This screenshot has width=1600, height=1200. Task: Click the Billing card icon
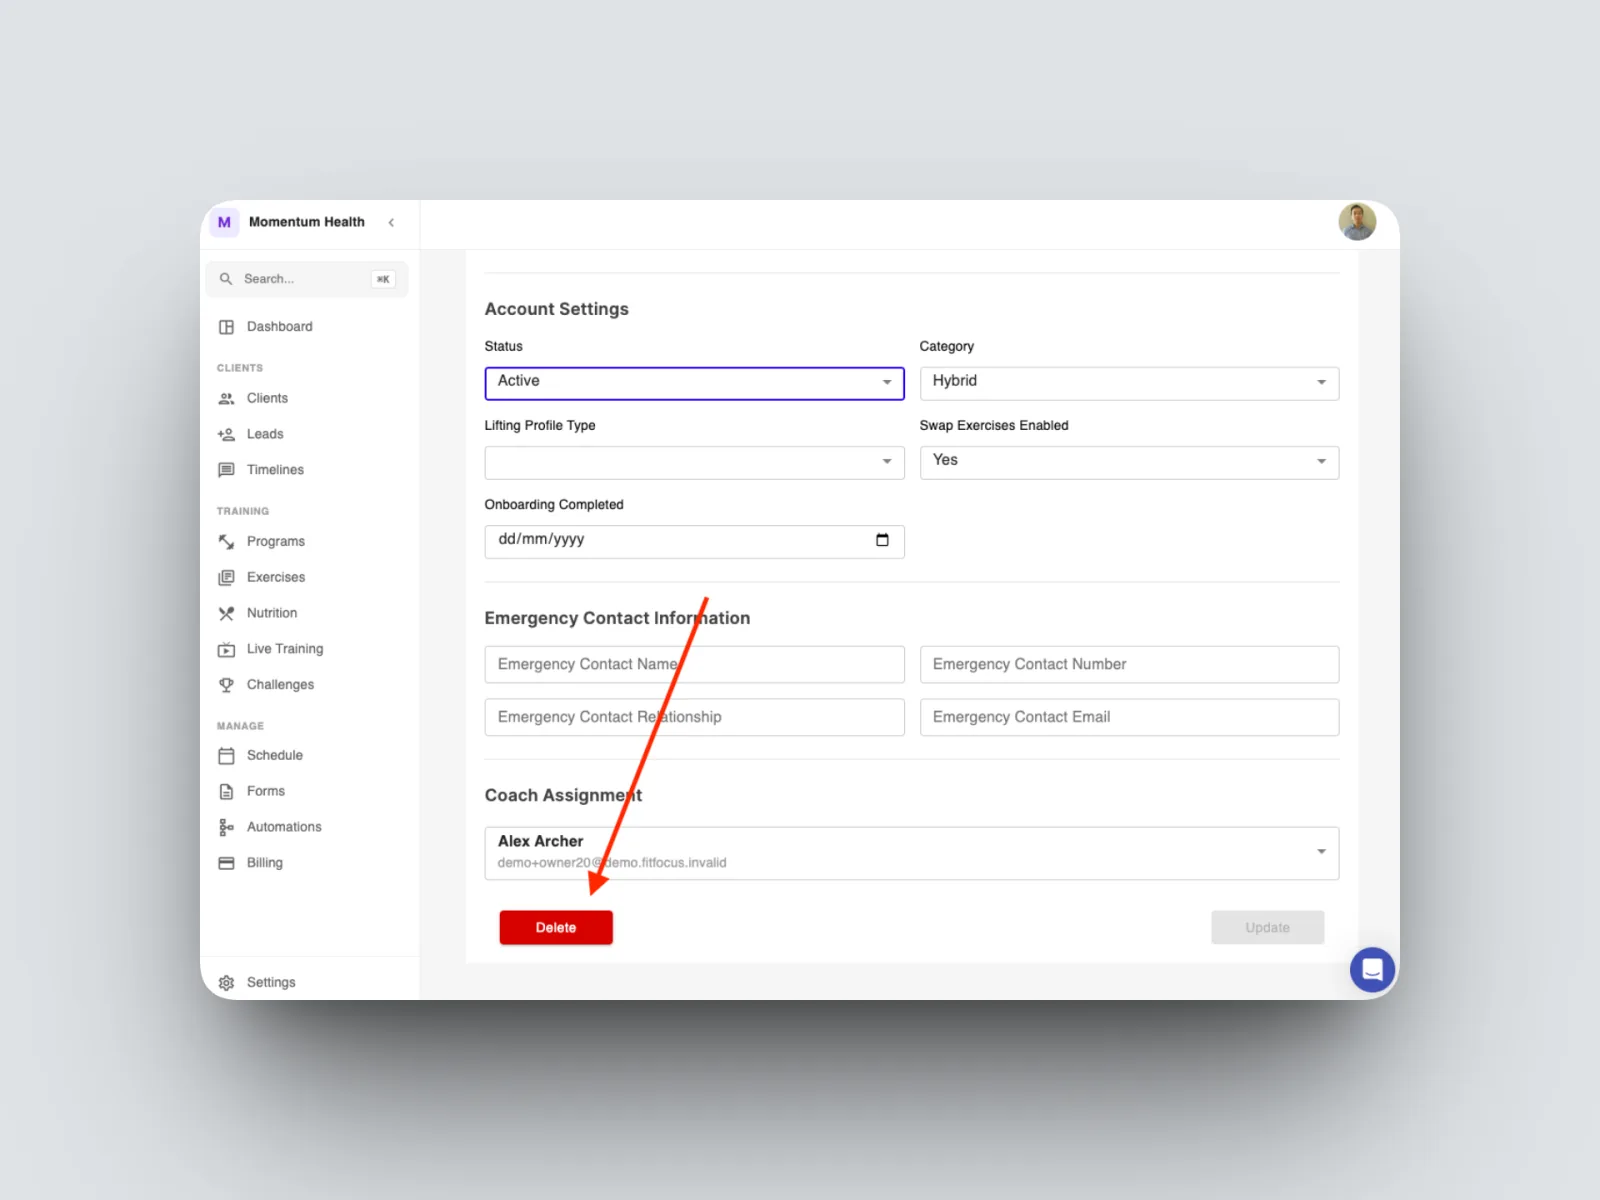226,863
